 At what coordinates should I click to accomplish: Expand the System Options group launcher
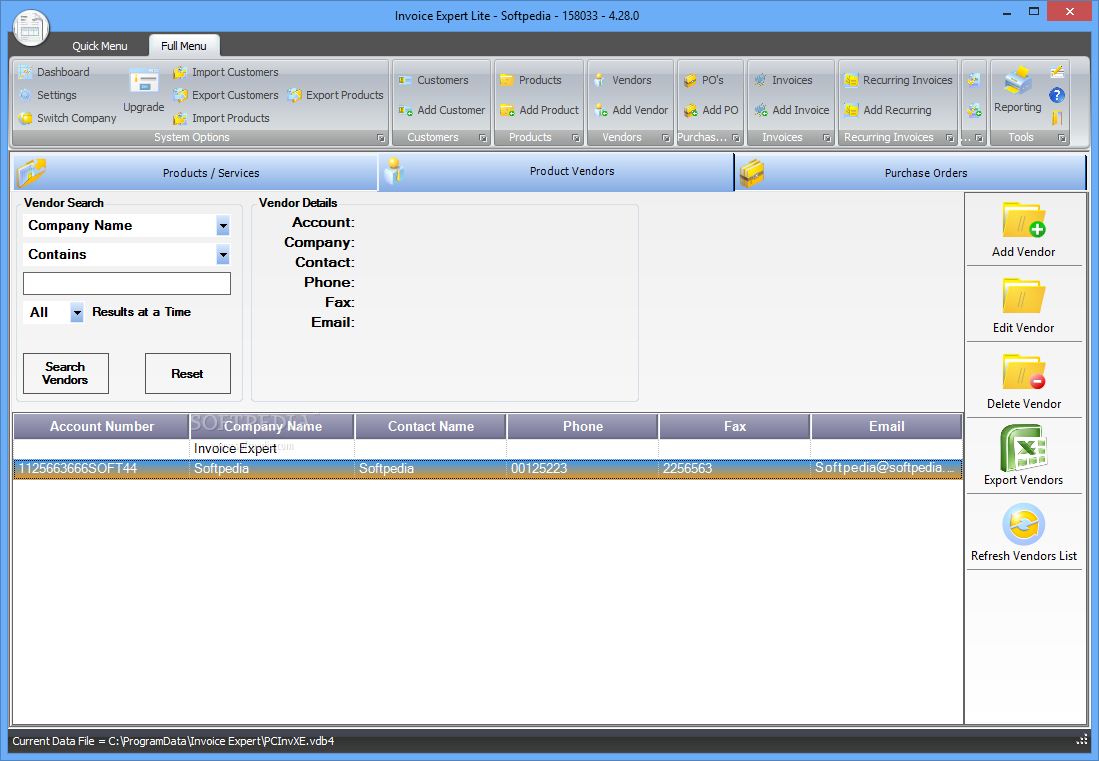pyautogui.click(x=381, y=138)
